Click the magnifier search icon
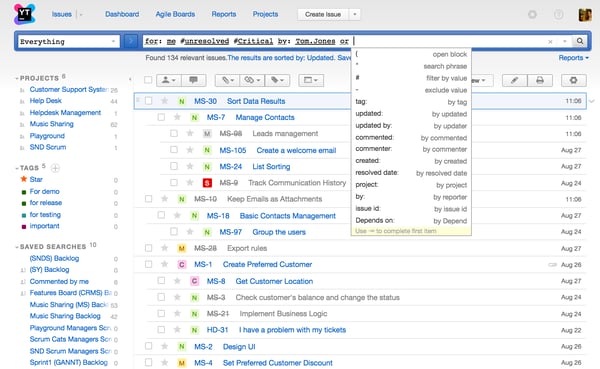600x369 pixels. click(x=580, y=41)
